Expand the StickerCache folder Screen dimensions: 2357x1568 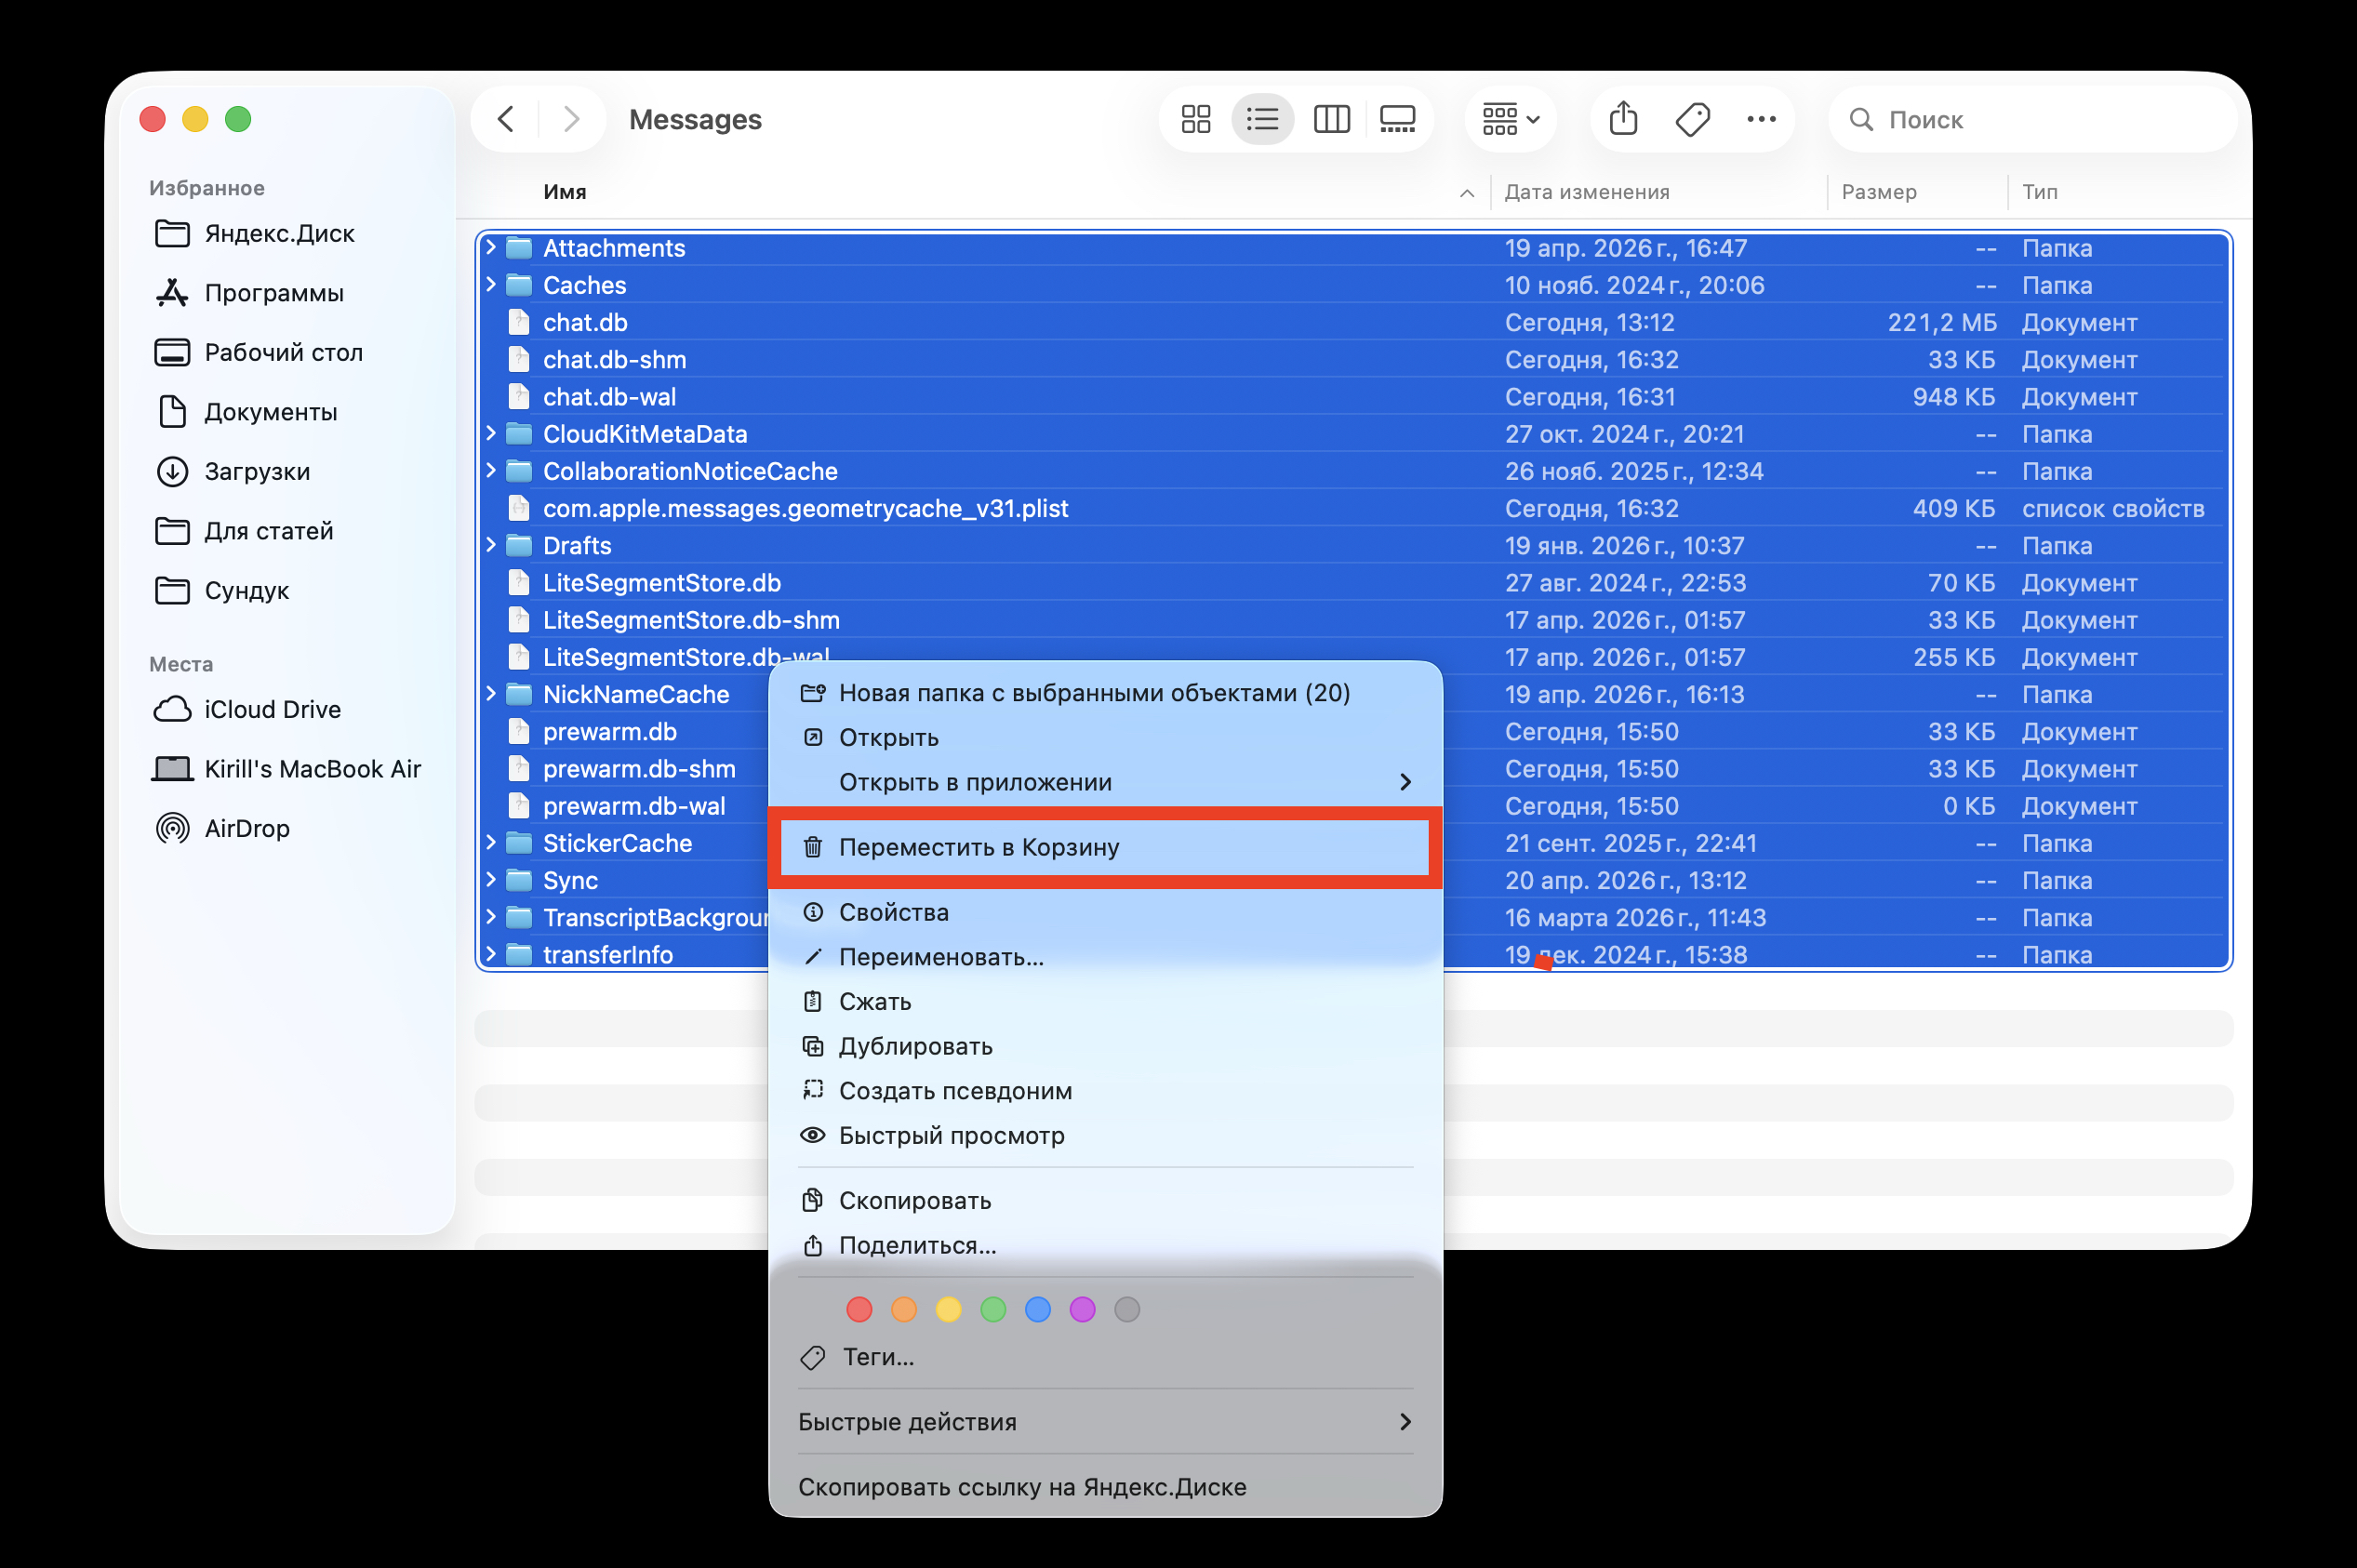[490, 843]
